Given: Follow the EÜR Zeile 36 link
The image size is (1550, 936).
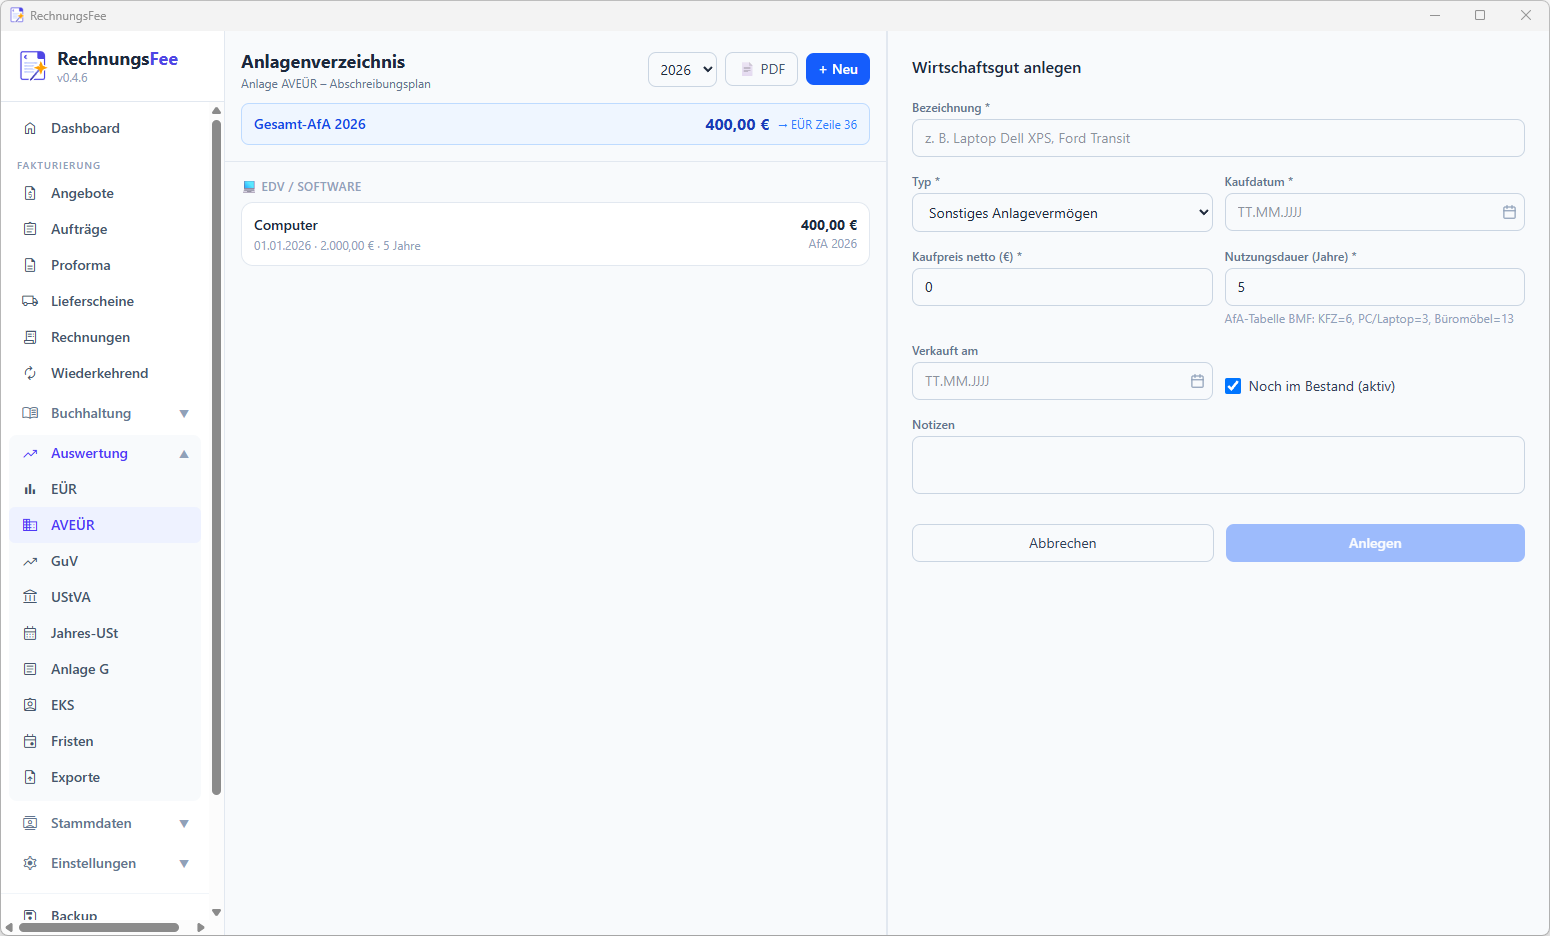Looking at the screenshot, I should (817, 125).
